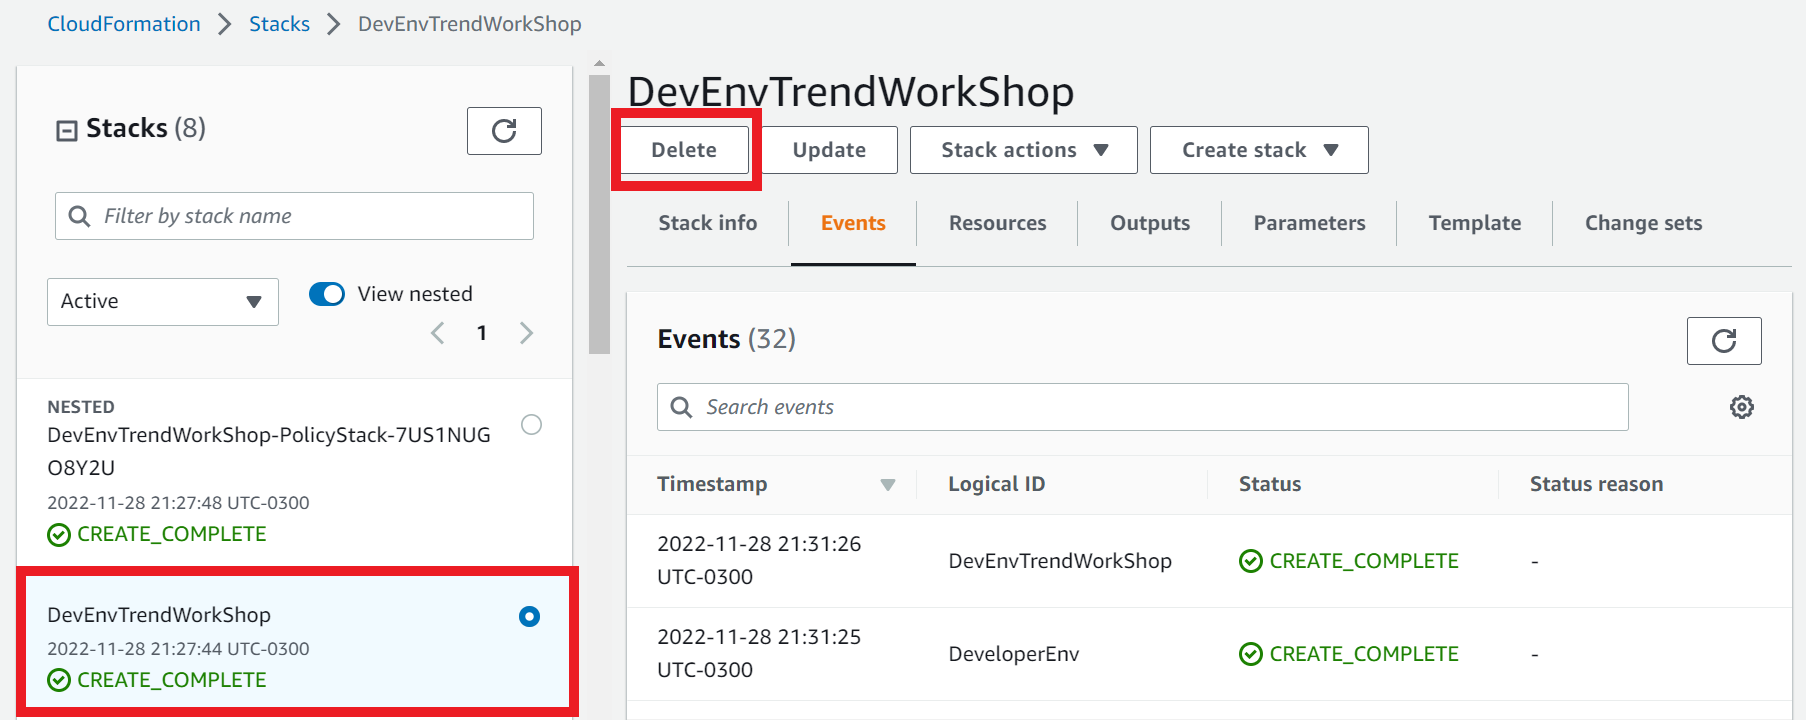Screen dimensions: 1806x720
Task: Open the Create stack dropdown
Action: tap(1259, 150)
